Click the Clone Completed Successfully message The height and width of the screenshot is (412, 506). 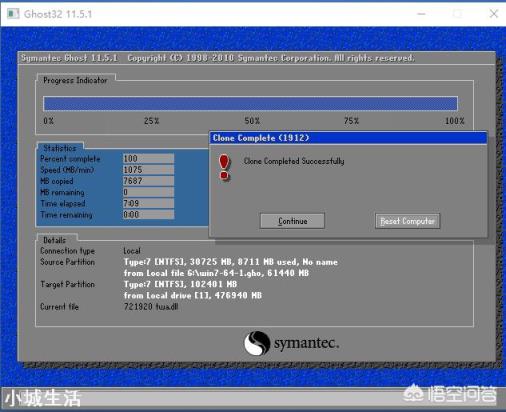[294, 161]
